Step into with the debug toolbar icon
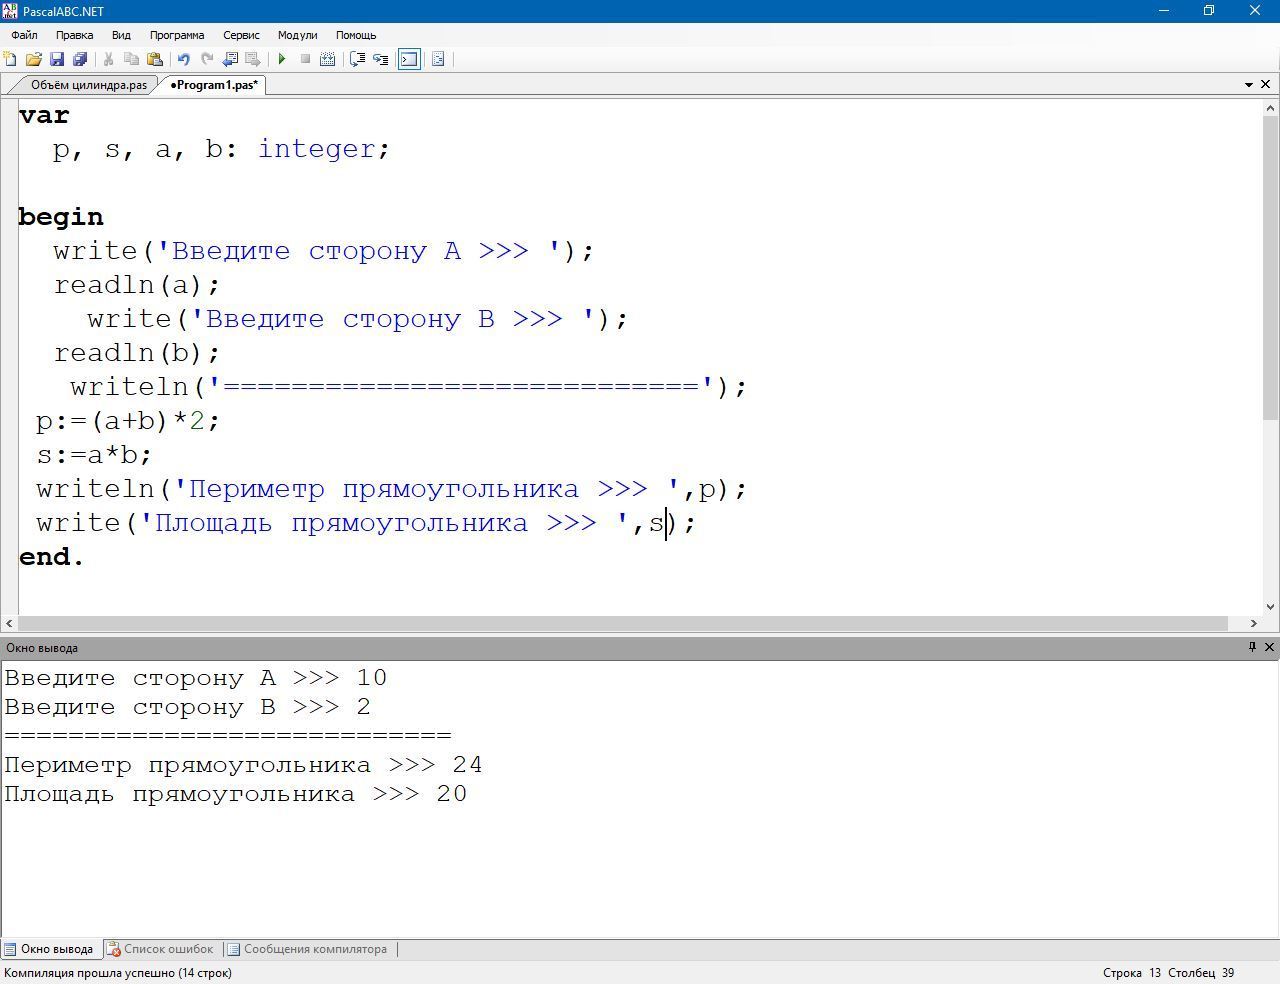 pos(380,59)
